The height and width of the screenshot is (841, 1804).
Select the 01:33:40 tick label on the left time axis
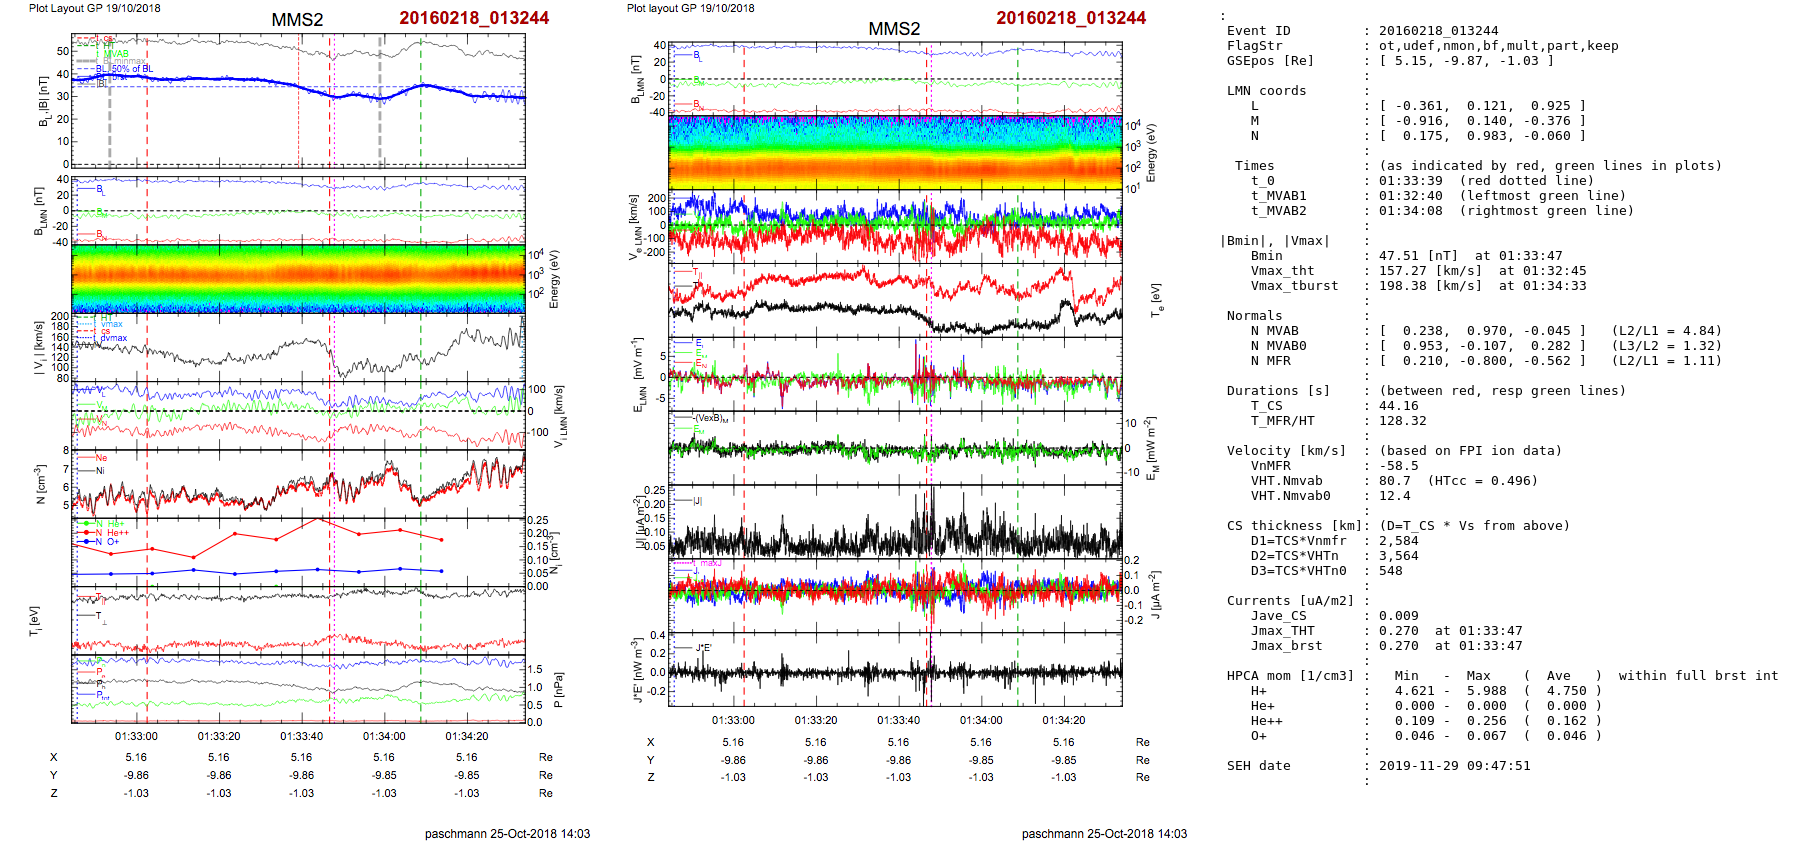301,736
